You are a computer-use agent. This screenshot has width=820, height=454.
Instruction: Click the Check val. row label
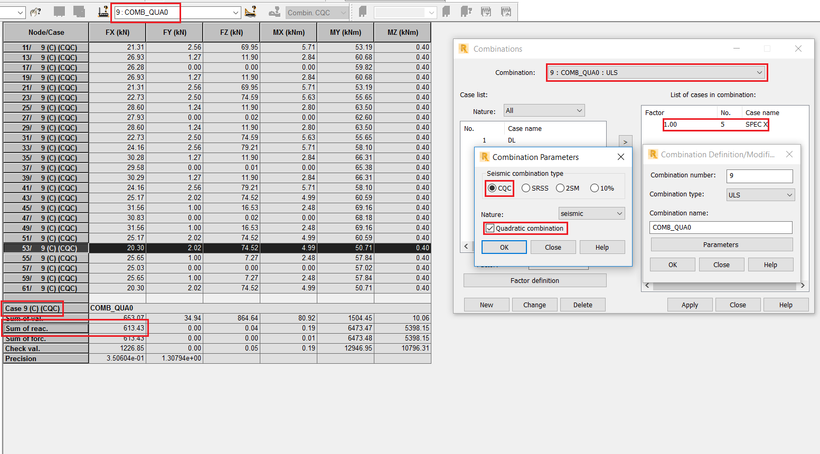(46, 348)
